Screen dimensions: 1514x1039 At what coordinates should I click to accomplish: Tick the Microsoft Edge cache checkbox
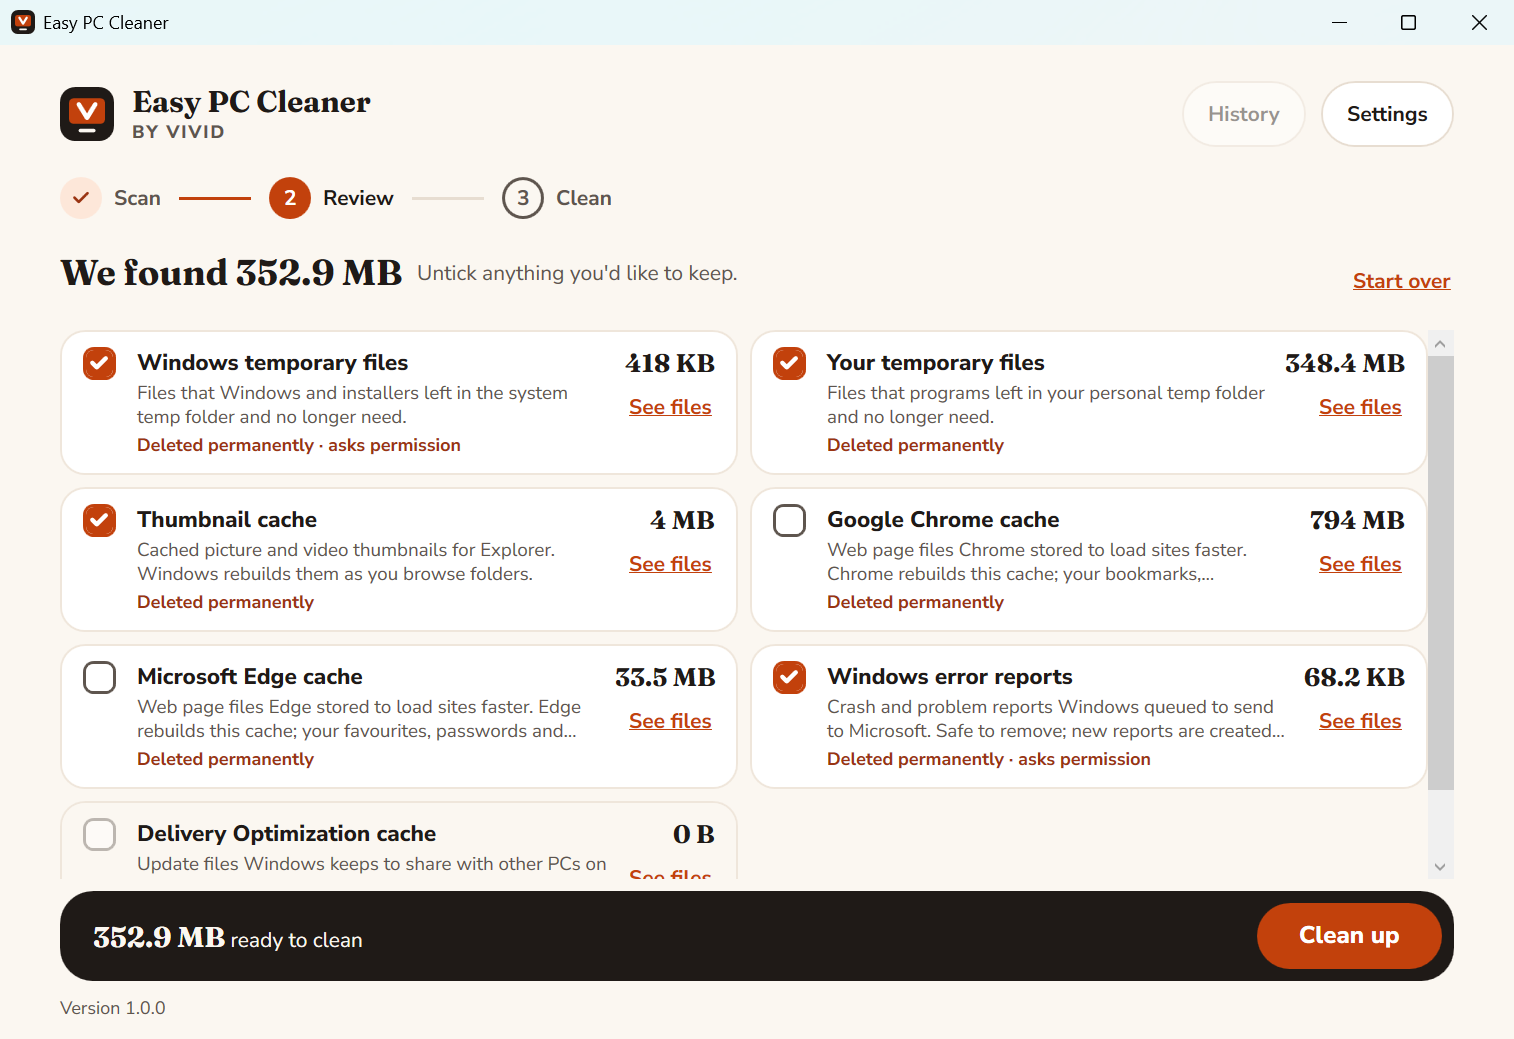coord(100,677)
